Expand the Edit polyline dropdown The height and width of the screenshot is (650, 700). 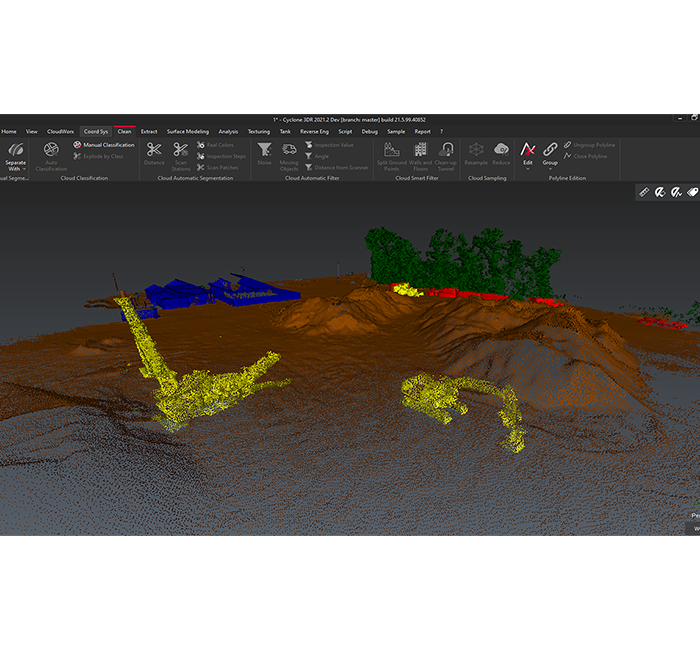pyautogui.click(x=528, y=155)
